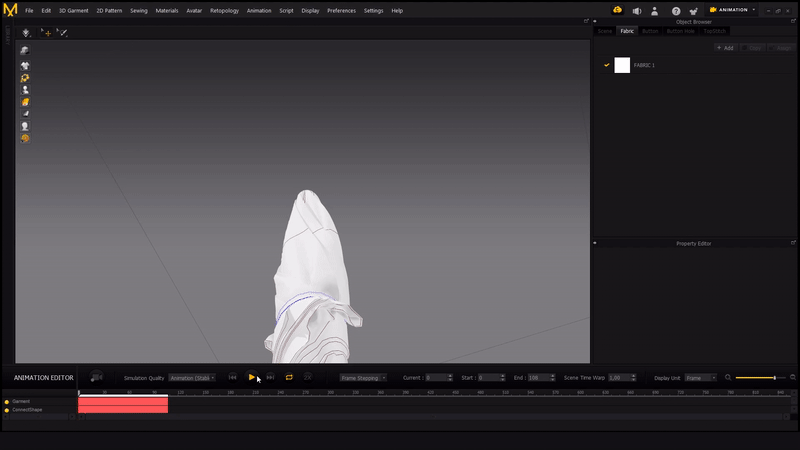
Task: Click the cloud icon in top bar
Action: pos(617,10)
